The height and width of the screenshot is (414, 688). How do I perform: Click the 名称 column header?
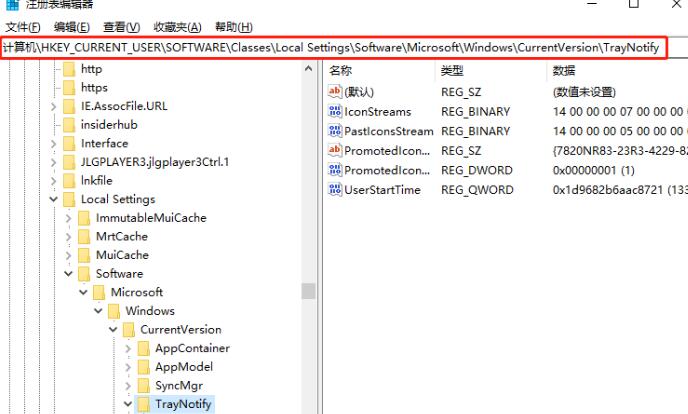pos(341,71)
